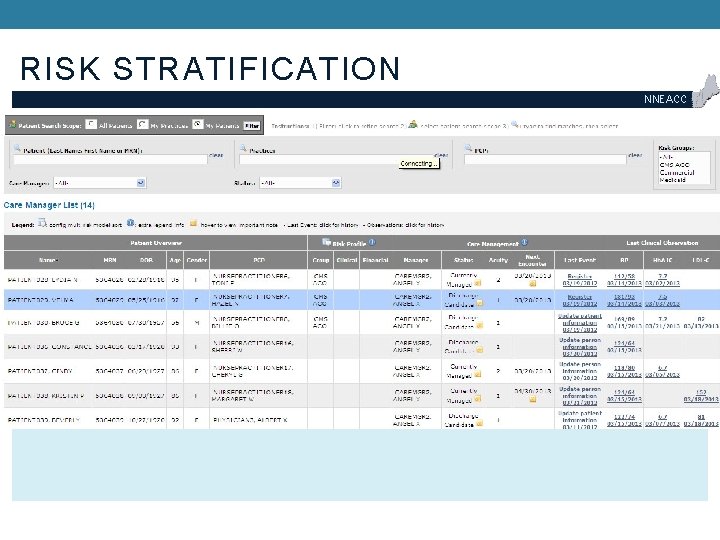The width and height of the screenshot is (720, 540).
Task: Sort by the Status column header
Action: 463,260
